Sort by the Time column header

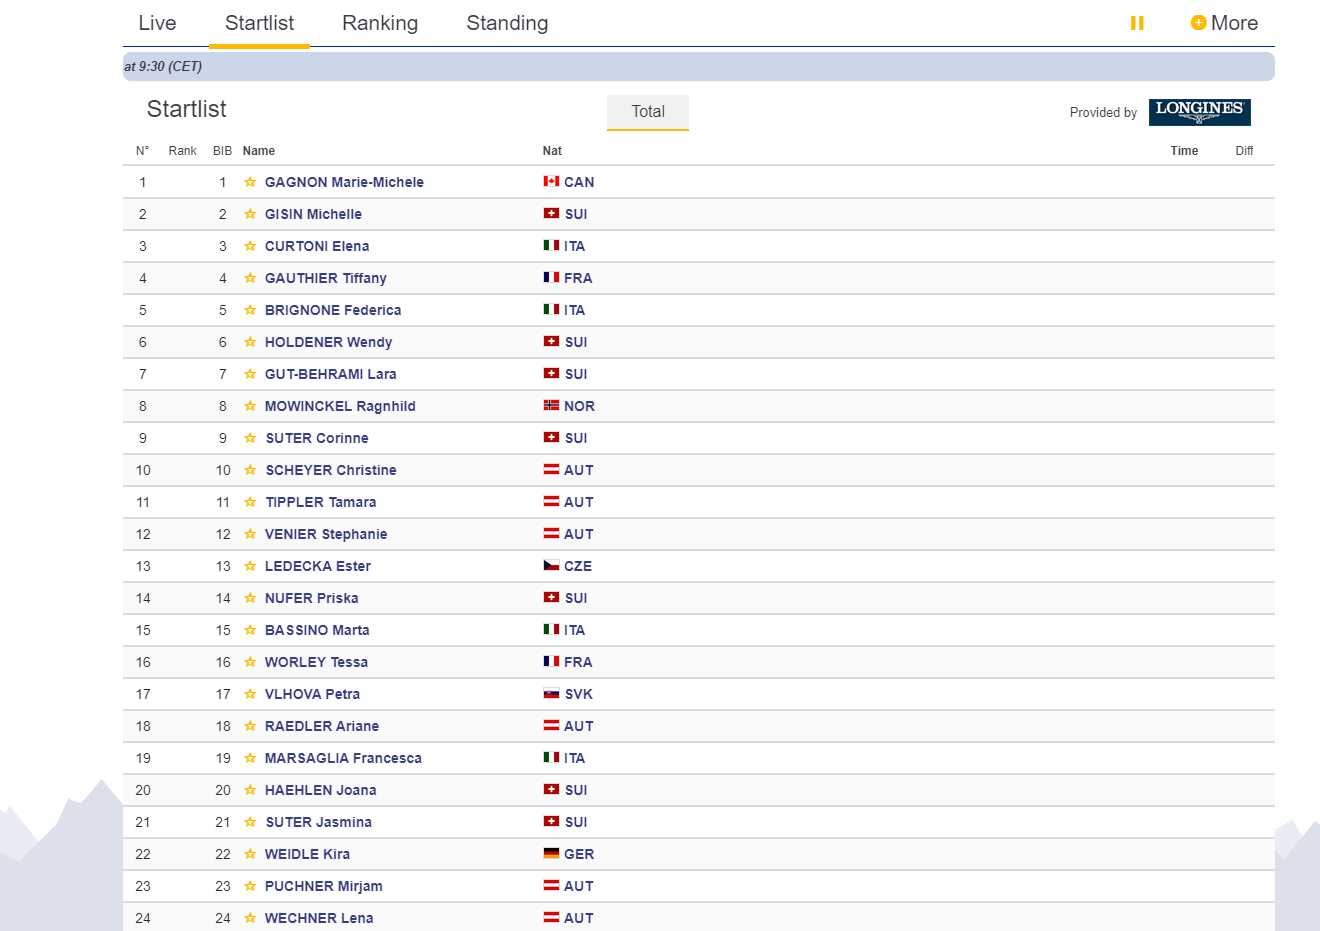[1184, 151]
